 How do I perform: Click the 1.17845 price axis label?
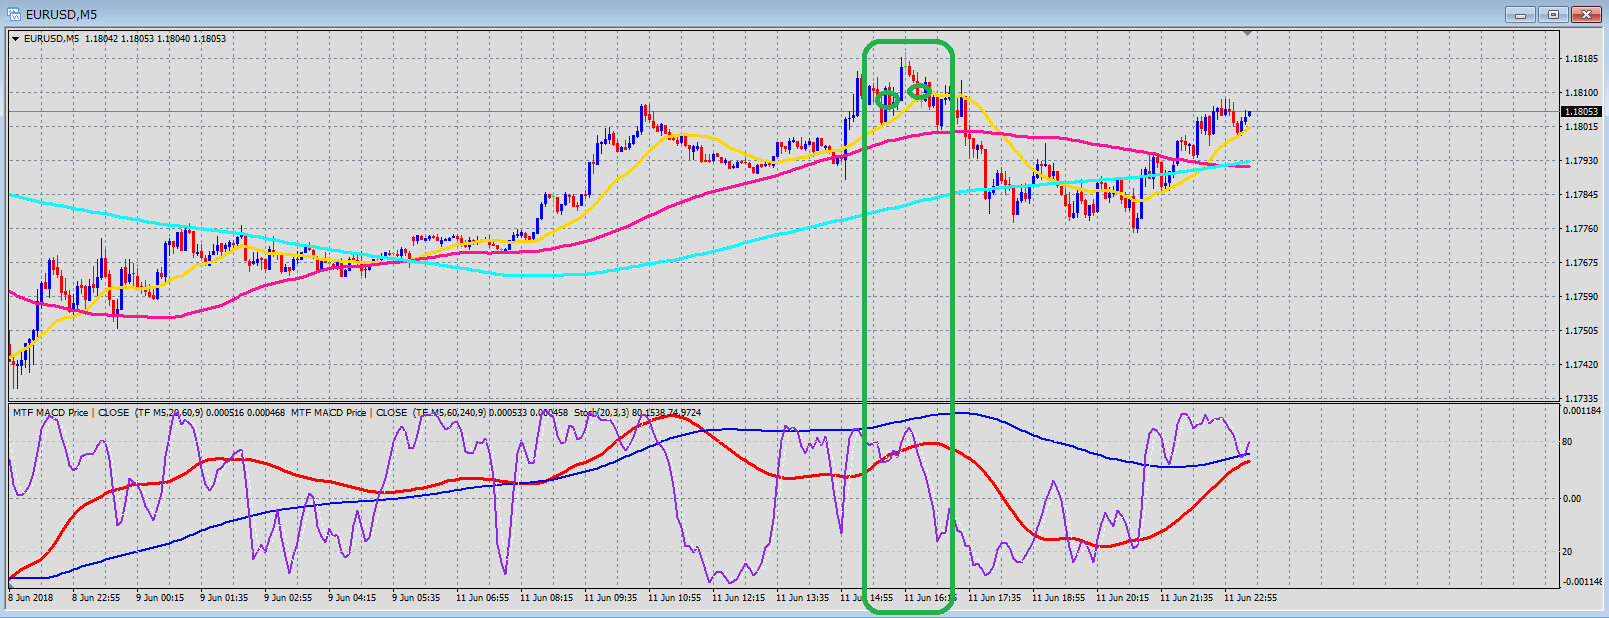click(1580, 195)
